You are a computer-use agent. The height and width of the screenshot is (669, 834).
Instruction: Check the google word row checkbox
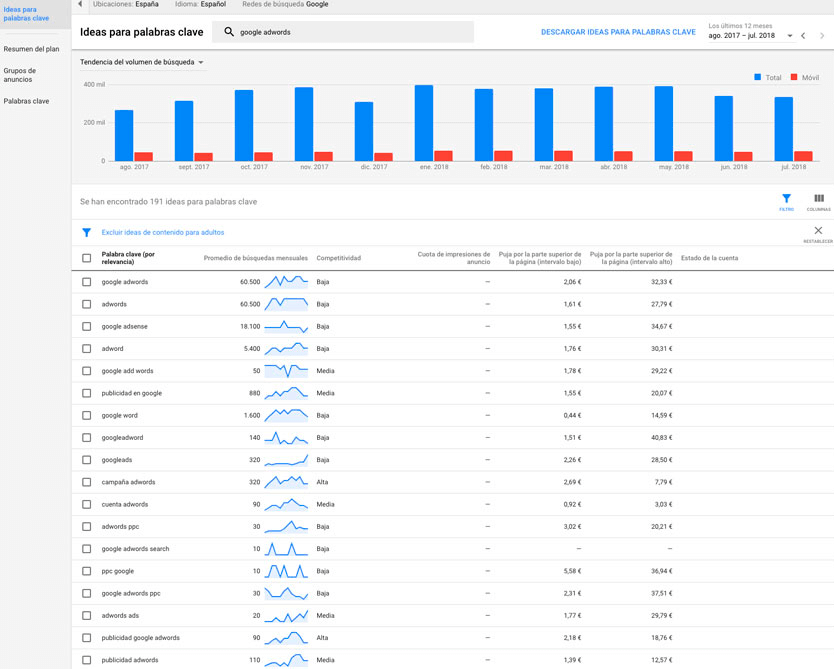tap(87, 415)
